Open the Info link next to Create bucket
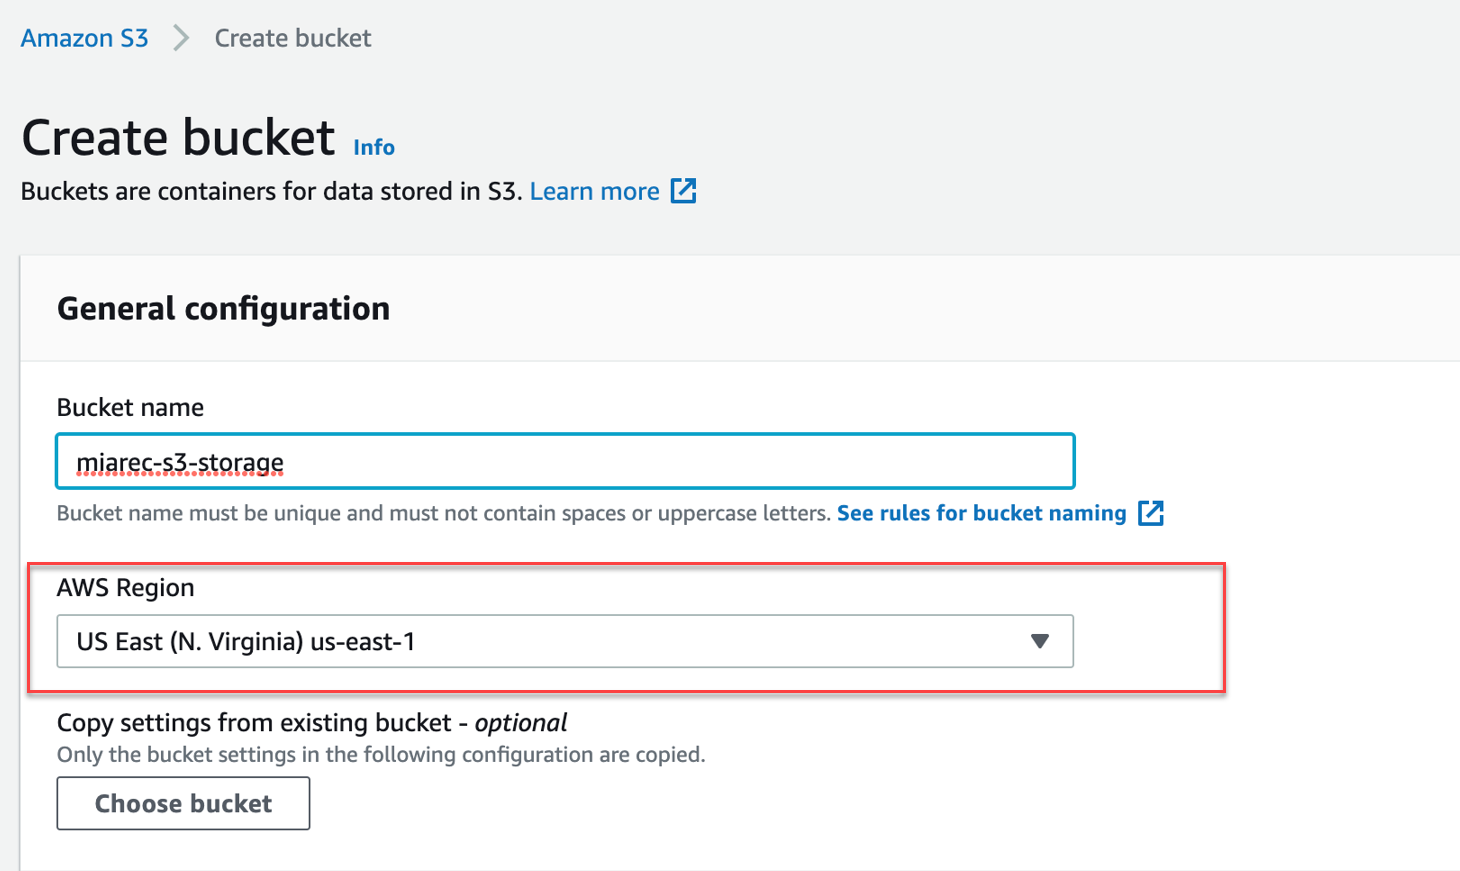Viewport: 1460px width, 871px height. 374,147
